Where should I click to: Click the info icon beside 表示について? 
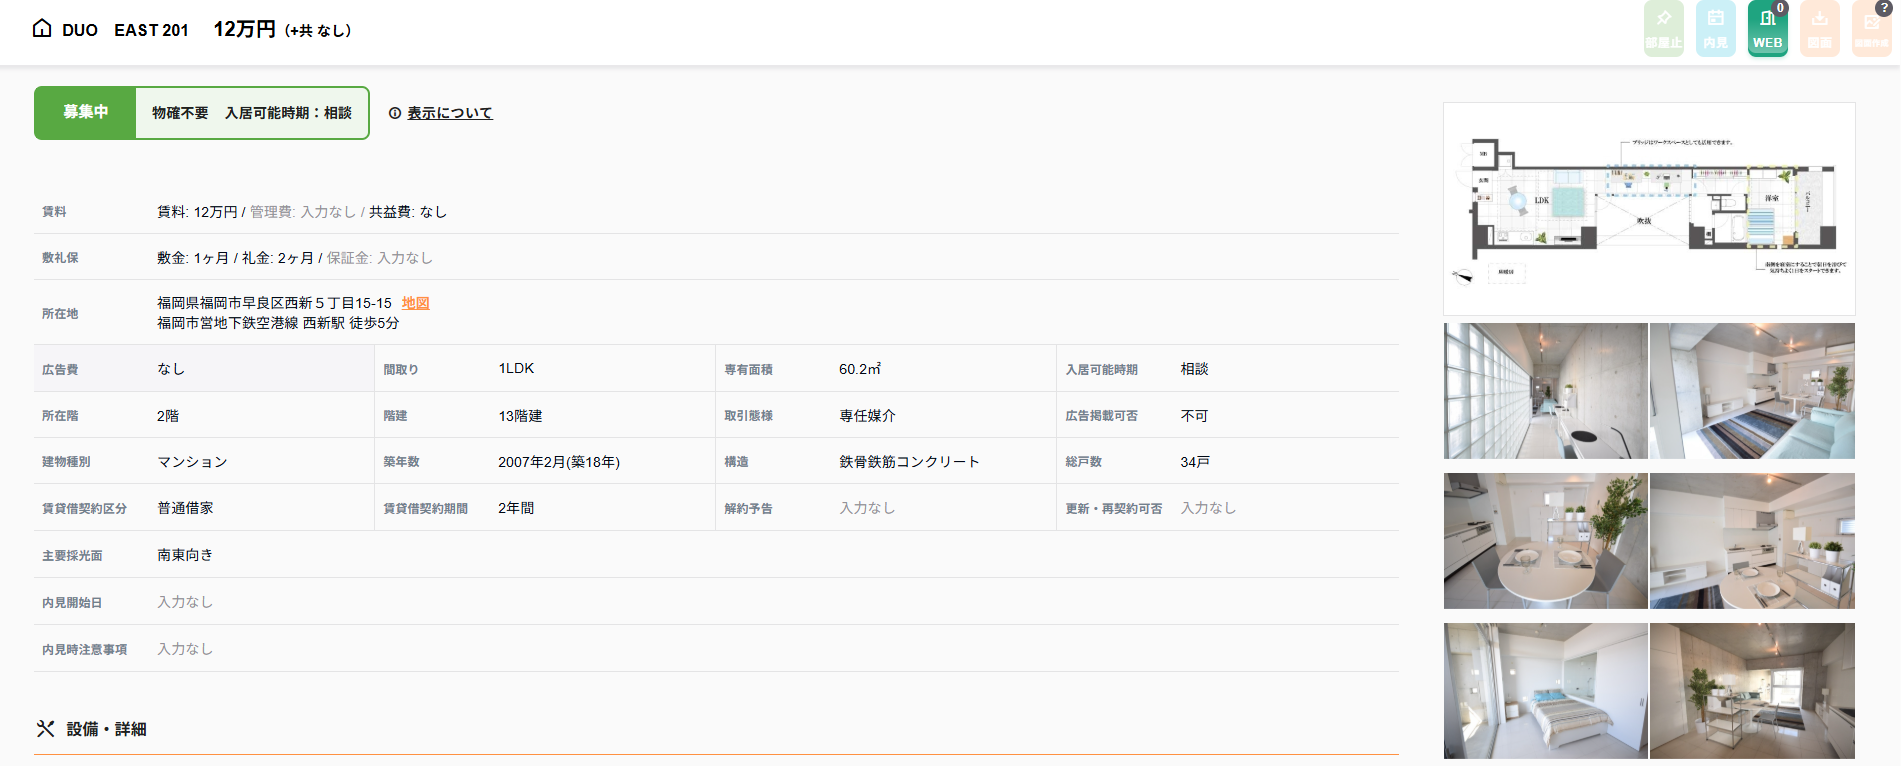(x=395, y=113)
